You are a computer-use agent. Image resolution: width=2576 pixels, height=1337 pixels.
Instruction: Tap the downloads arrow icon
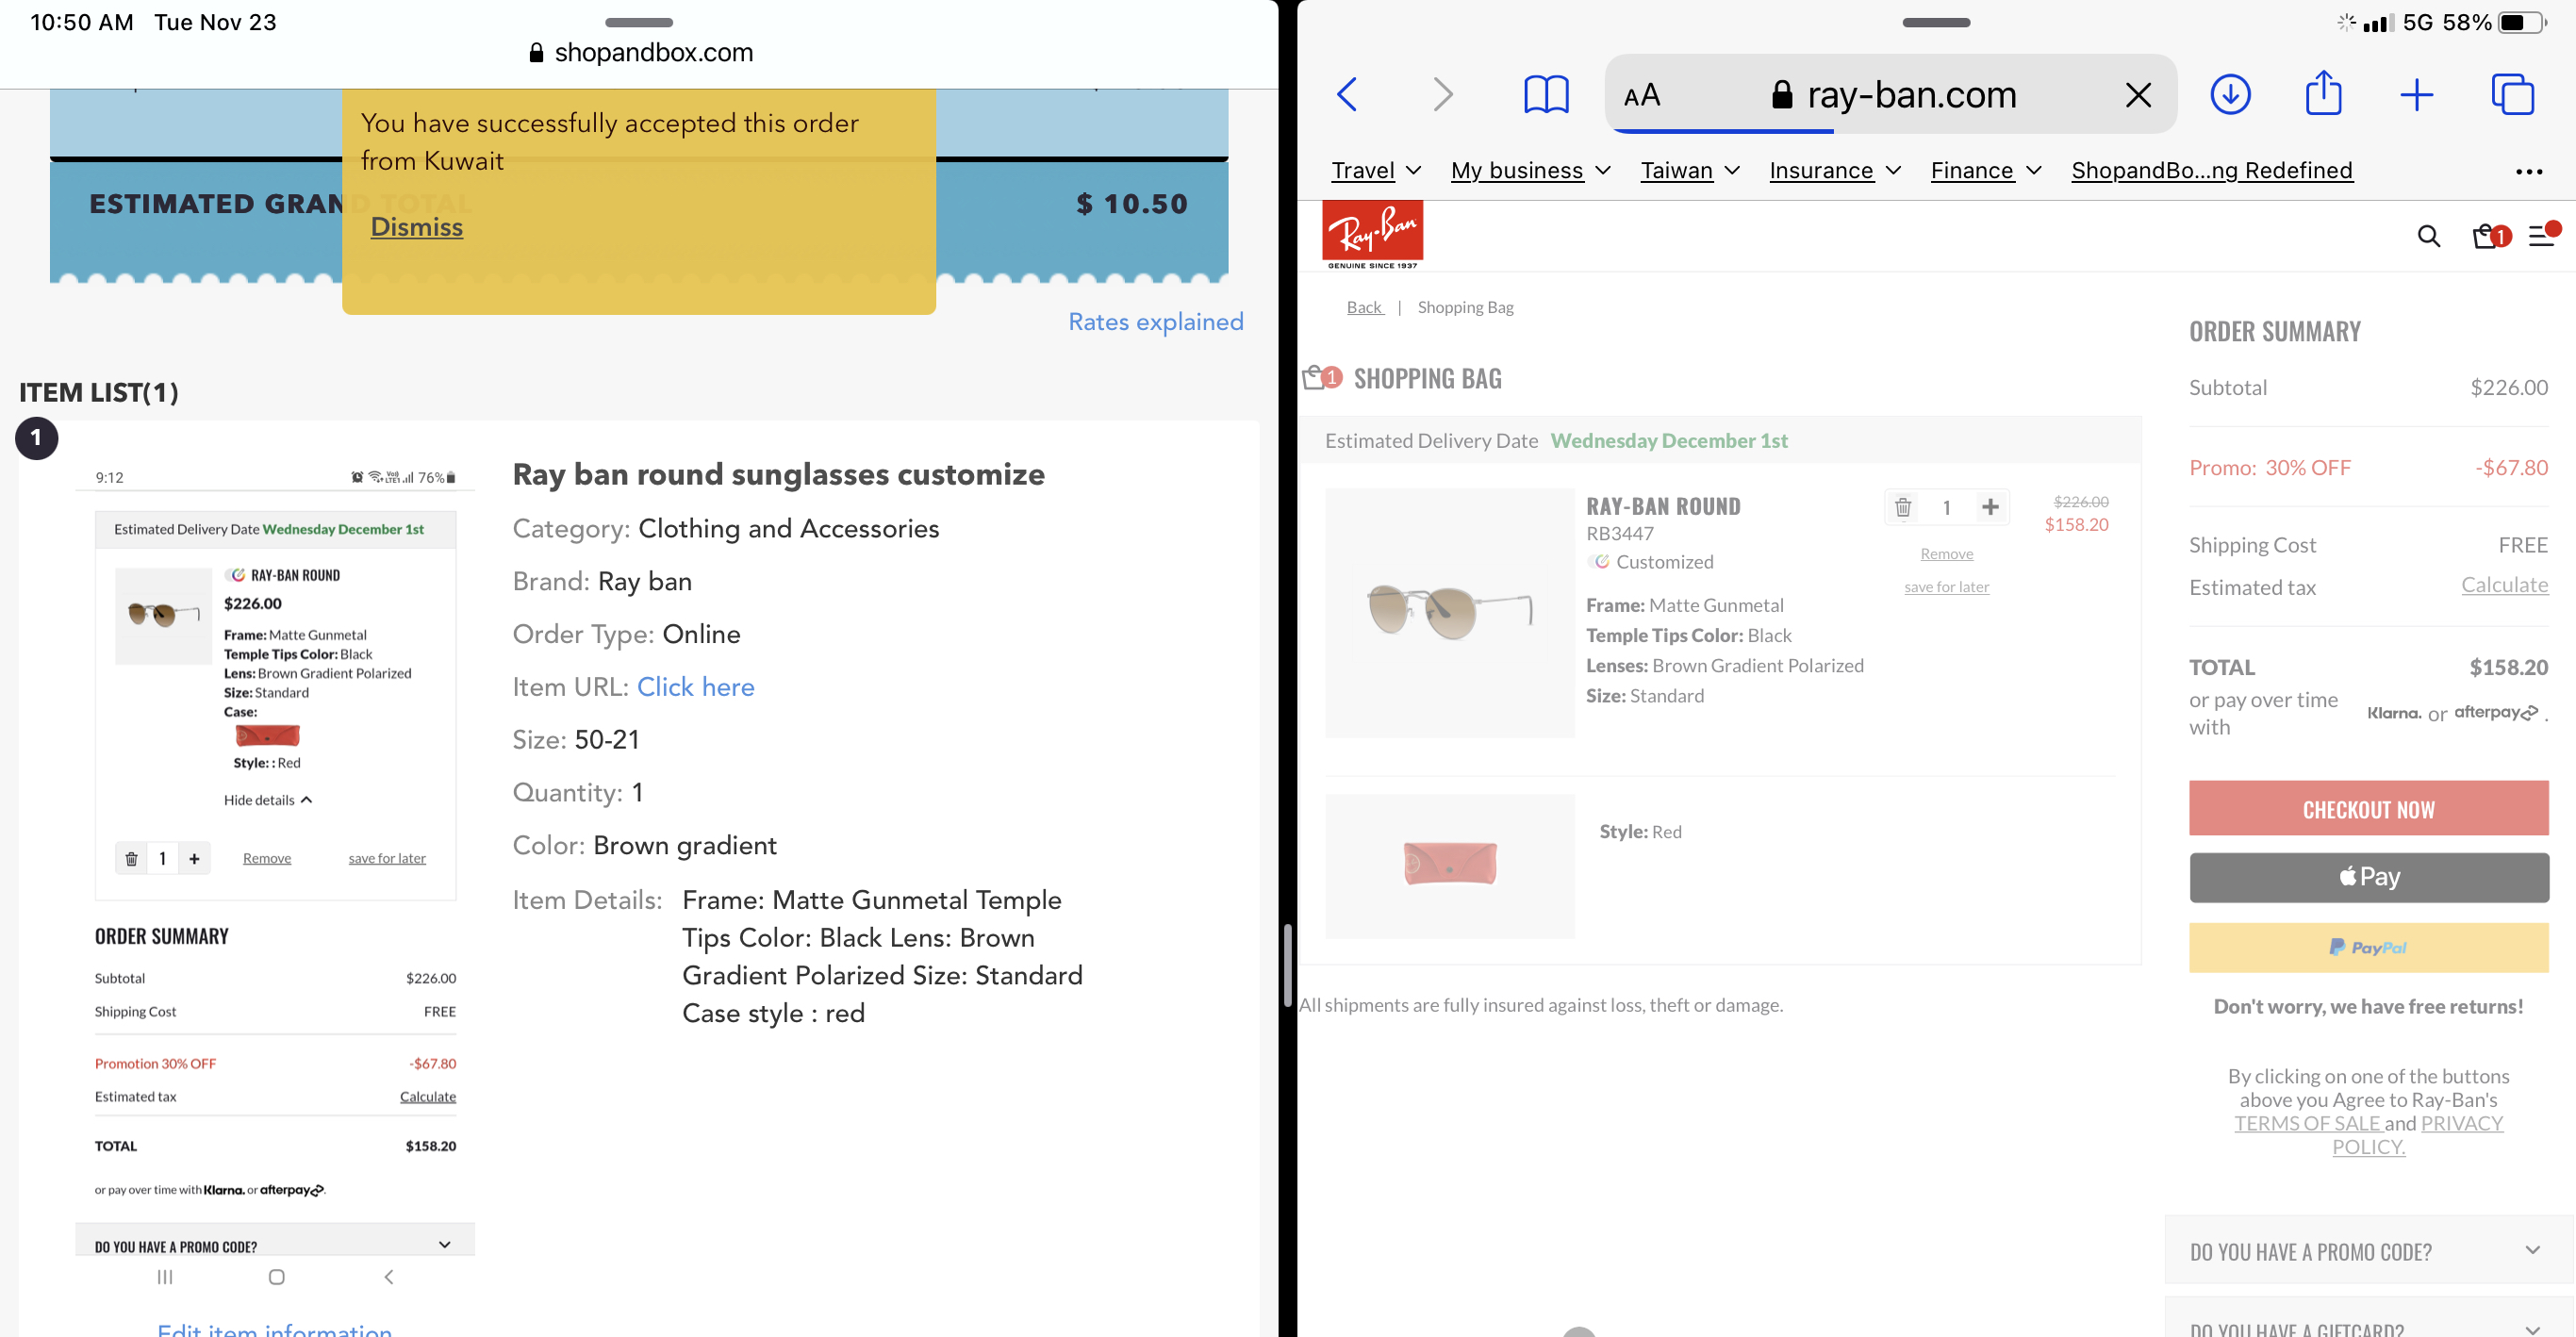click(2229, 95)
